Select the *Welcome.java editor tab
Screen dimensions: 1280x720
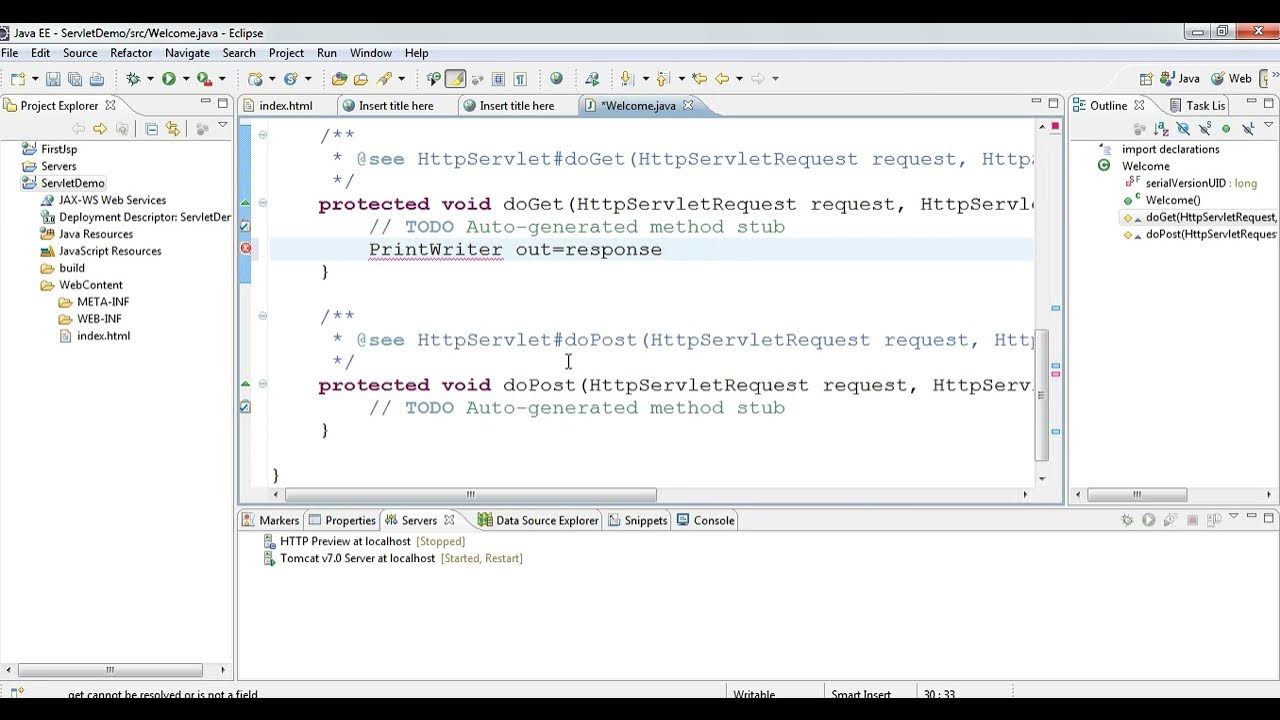click(638, 105)
